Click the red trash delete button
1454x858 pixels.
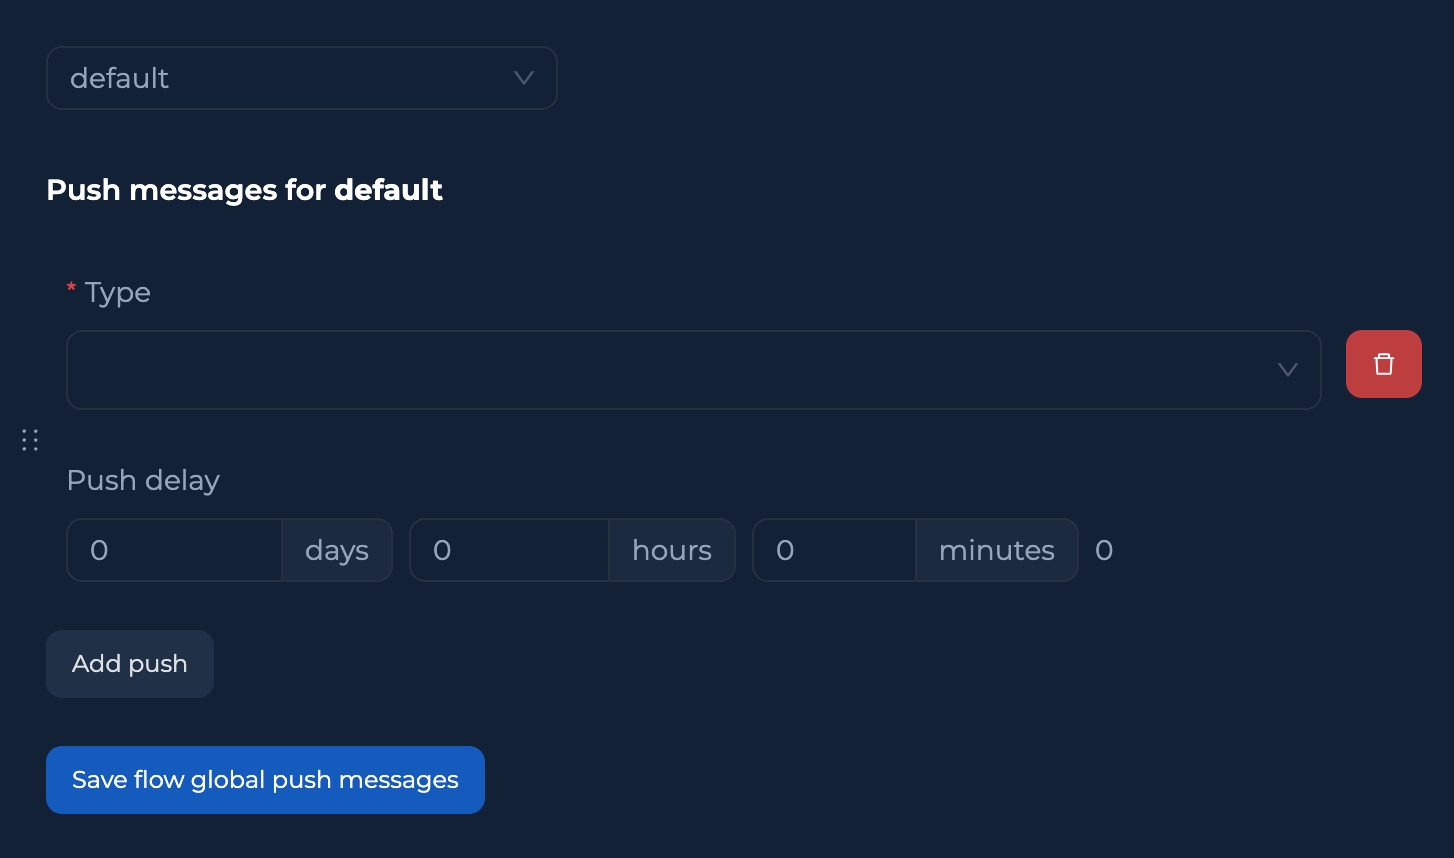1383,364
